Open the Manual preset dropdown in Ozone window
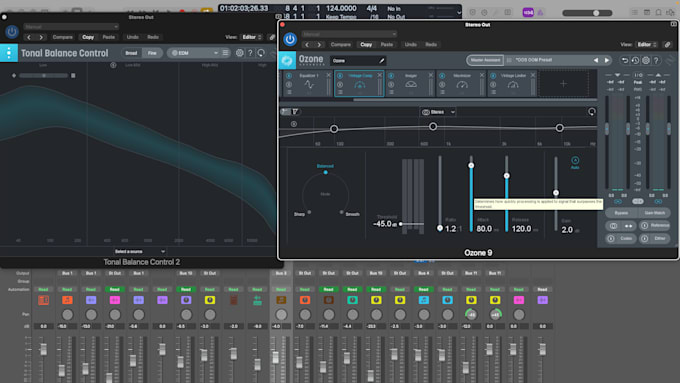This screenshot has height=383, width=680. pyautogui.click(x=349, y=34)
